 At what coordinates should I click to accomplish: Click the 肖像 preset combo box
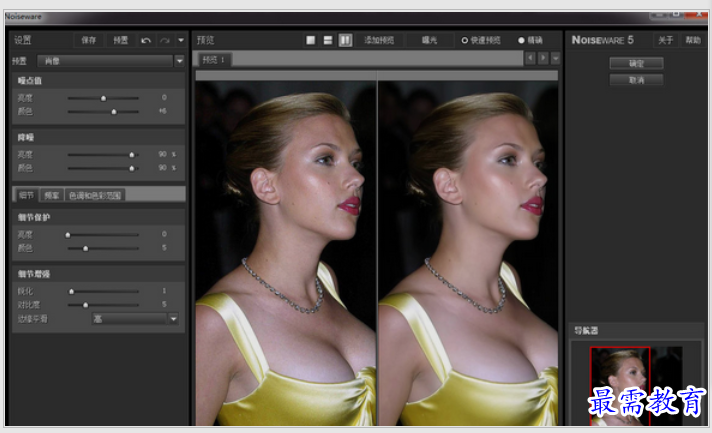point(105,61)
